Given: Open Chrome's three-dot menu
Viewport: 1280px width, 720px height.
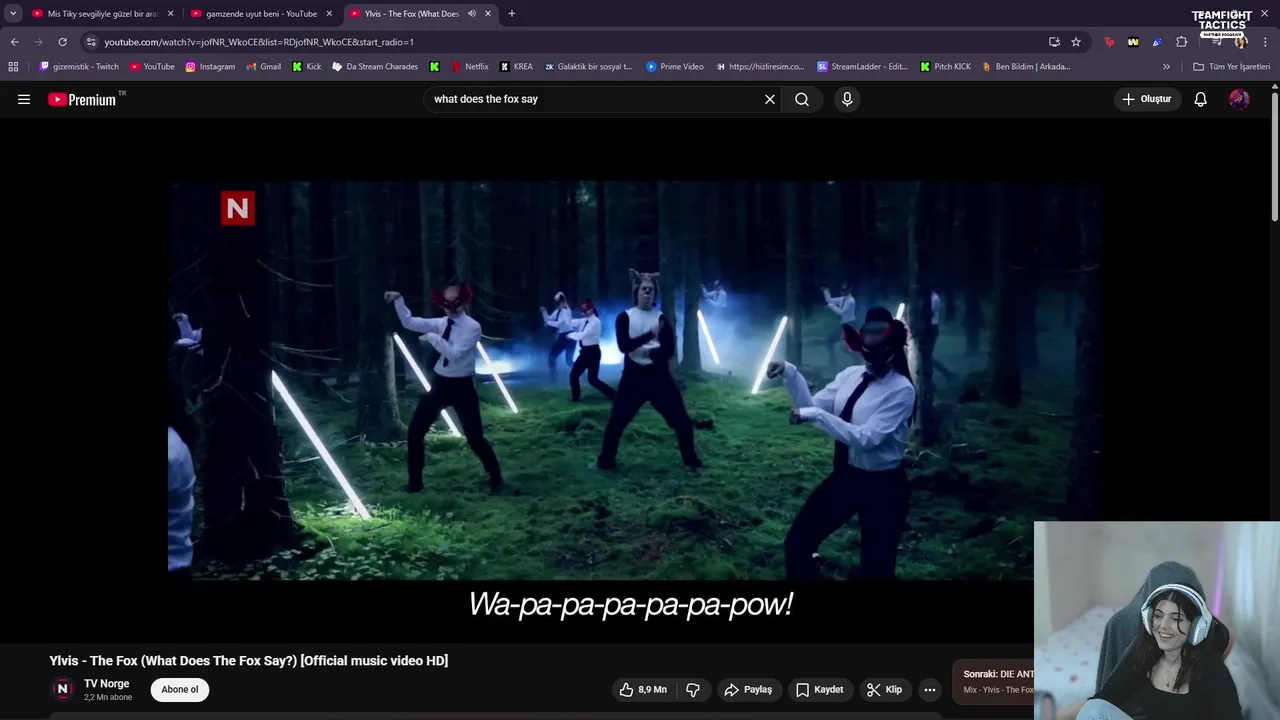Looking at the screenshot, I should click(x=1266, y=42).
